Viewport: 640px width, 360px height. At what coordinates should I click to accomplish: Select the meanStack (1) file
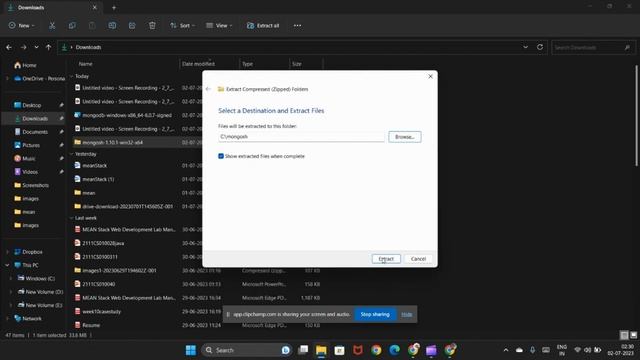[x=98, y=179]
